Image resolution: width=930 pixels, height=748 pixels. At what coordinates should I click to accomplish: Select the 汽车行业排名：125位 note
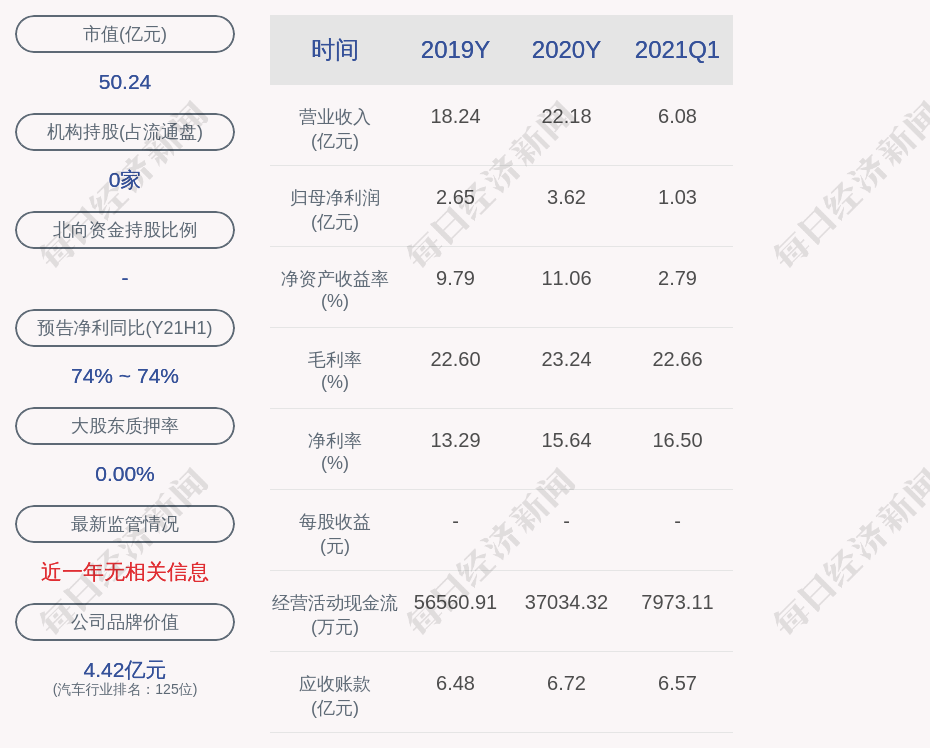(125, 689)
